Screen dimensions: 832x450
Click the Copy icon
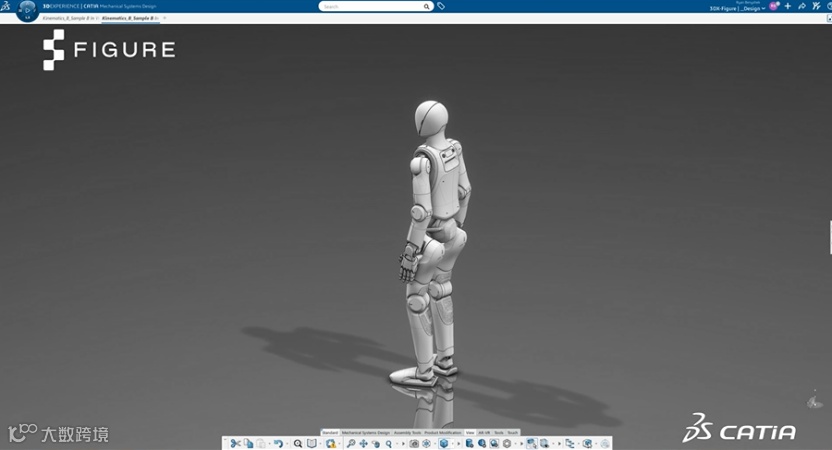(248, 444)
